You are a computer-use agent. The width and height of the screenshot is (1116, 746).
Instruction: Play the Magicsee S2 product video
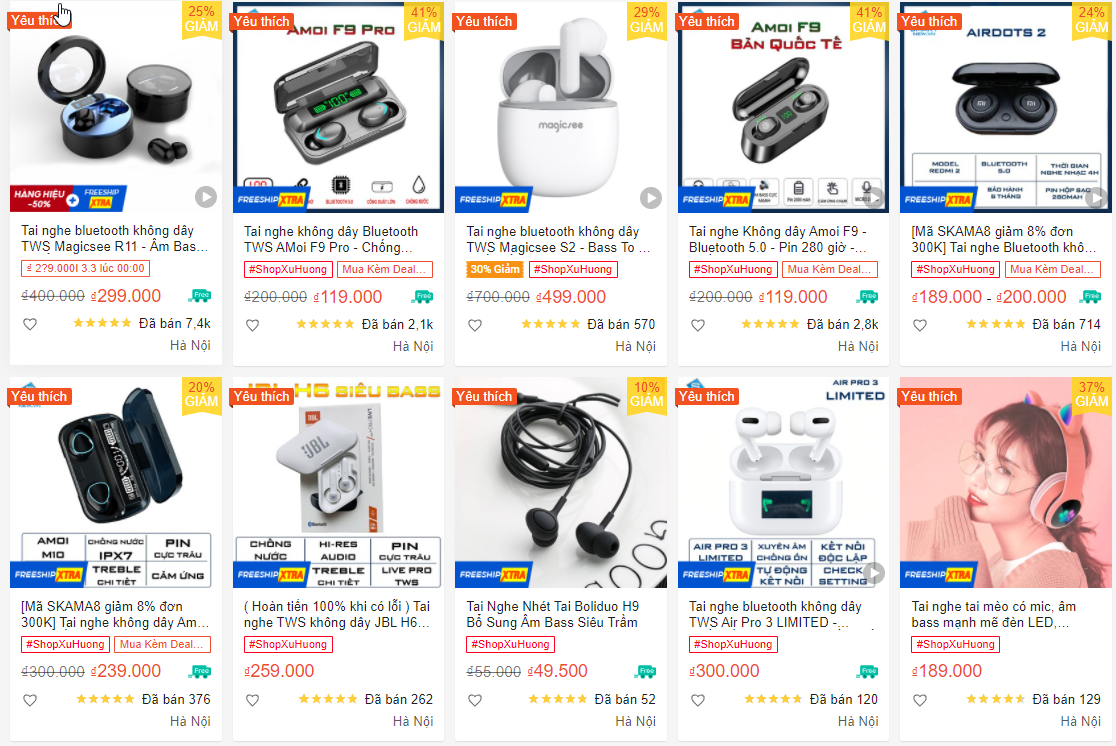tap(651, 197)
